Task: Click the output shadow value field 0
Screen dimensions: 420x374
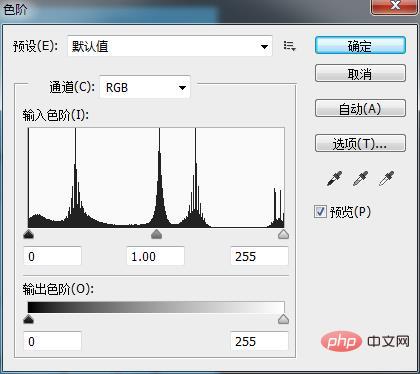Action: [52, 341]
